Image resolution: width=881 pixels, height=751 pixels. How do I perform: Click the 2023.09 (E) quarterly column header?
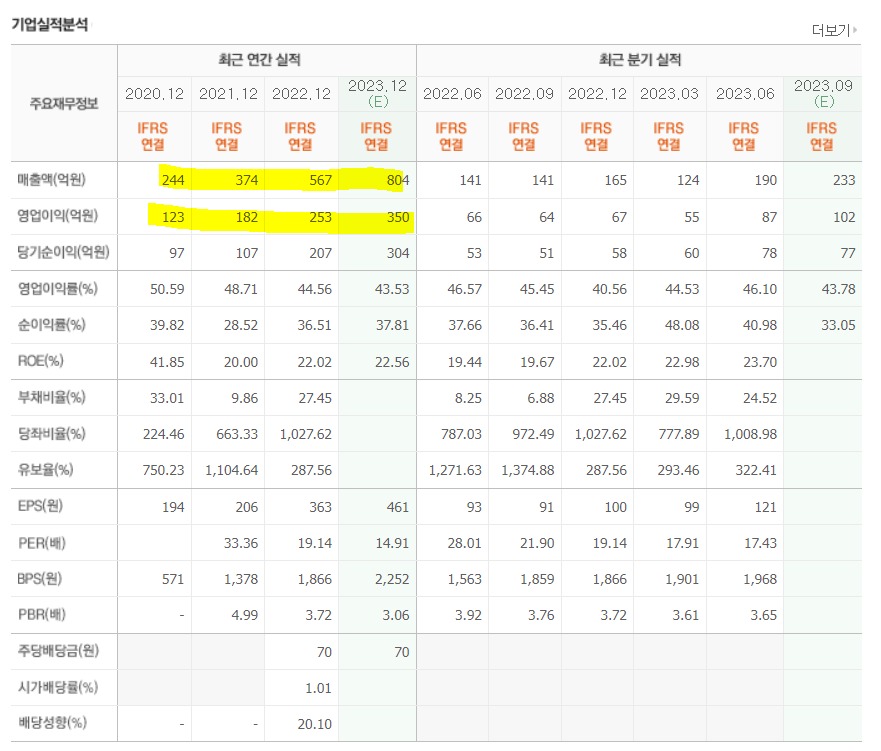point(823,93)
